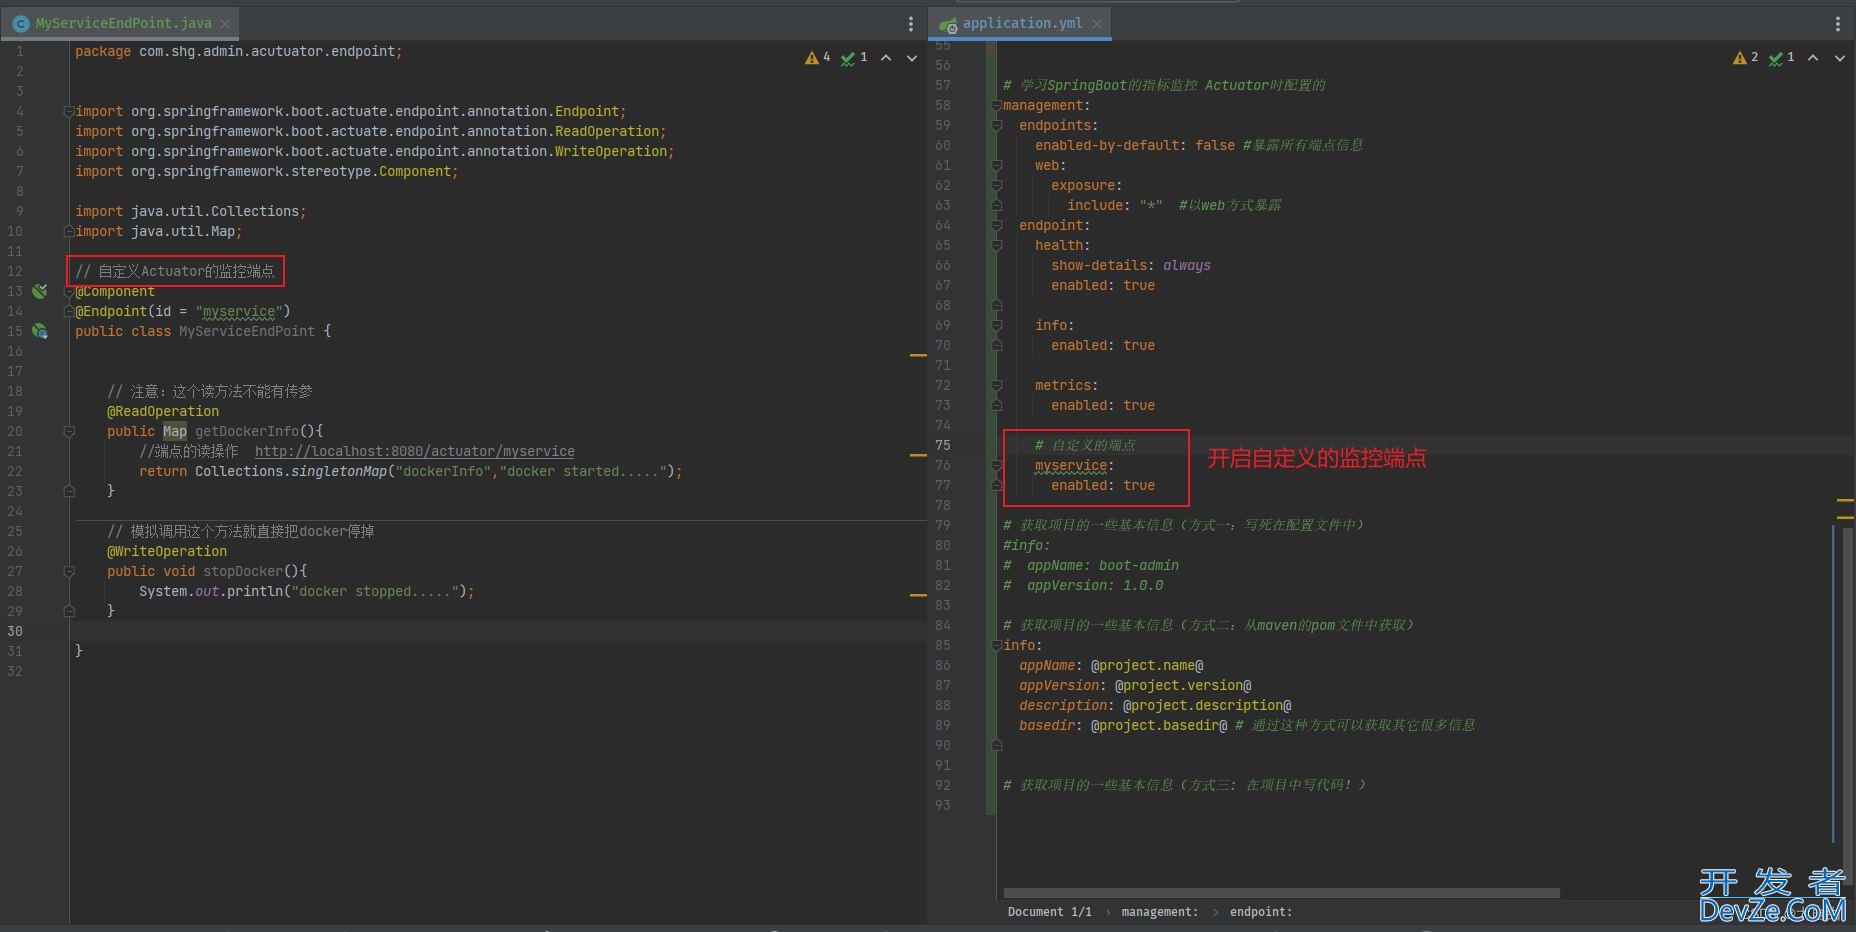Collapse the endpoint: block at line 64
The width and height of the screenshot is (1856, 932).
pos(996,225)
